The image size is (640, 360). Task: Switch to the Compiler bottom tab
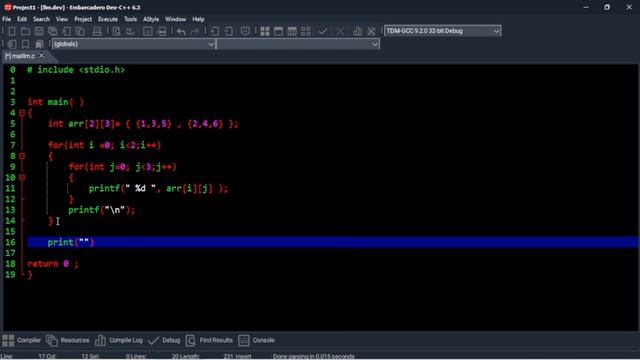click(22, 340)
